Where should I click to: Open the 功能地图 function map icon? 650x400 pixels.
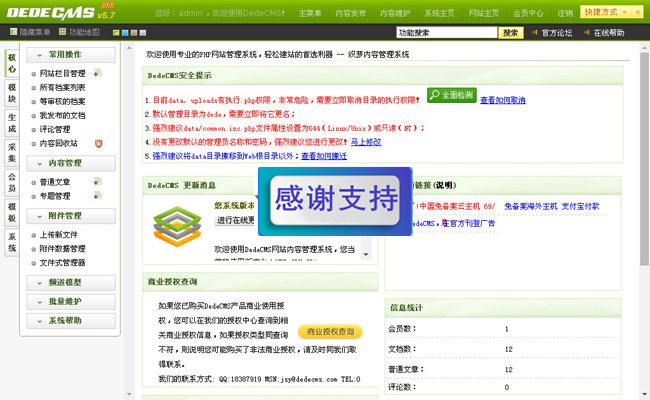[63, 32]
